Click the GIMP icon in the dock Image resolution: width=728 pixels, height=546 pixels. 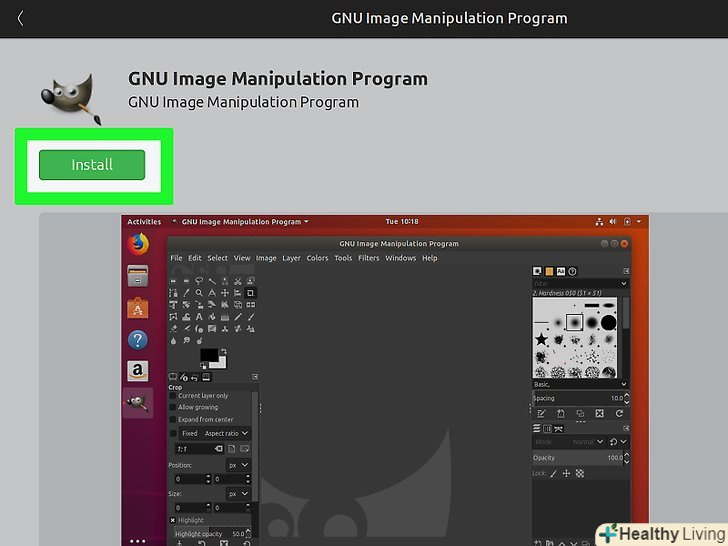tap(138, 402)
